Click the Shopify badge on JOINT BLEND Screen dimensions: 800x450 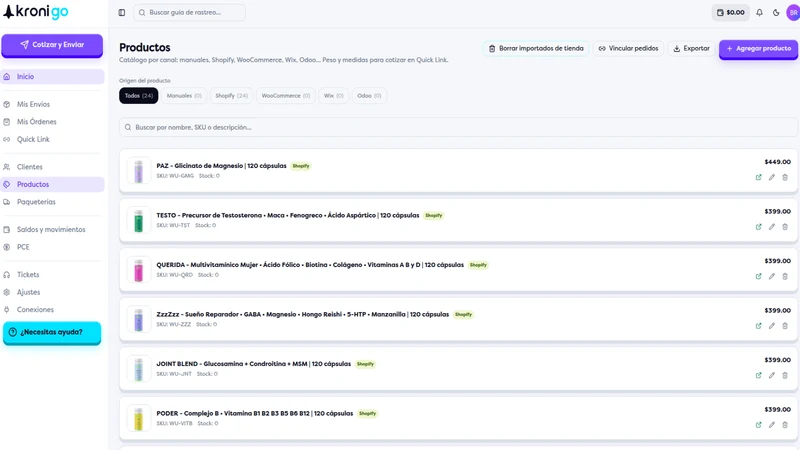[x=365, y=364]
